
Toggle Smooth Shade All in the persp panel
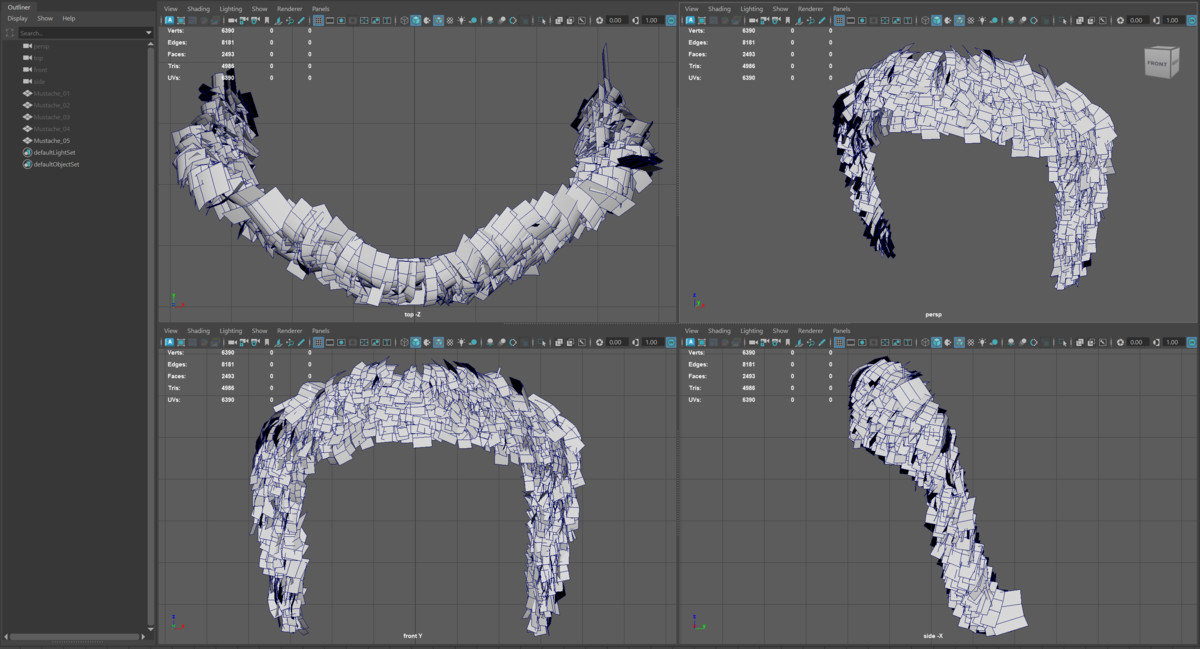(936, 20)
